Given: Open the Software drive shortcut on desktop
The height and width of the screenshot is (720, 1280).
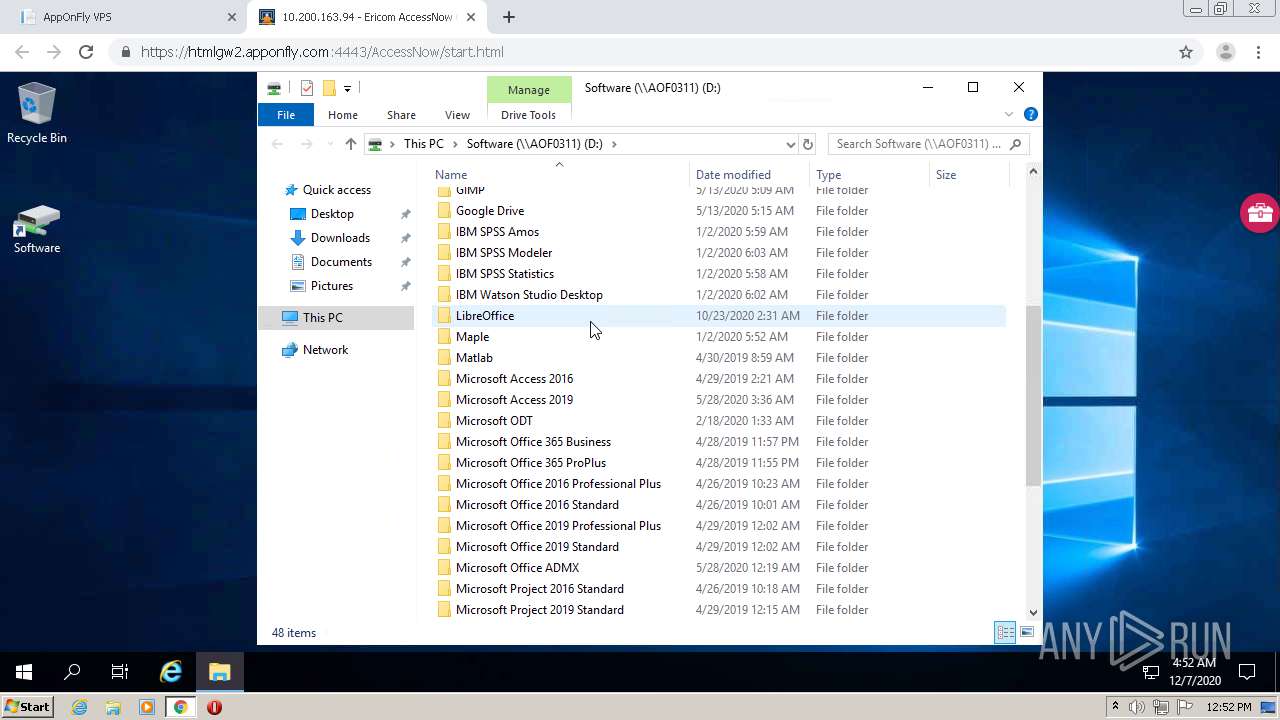Looking at the screenshot, I should click(37, 229).
